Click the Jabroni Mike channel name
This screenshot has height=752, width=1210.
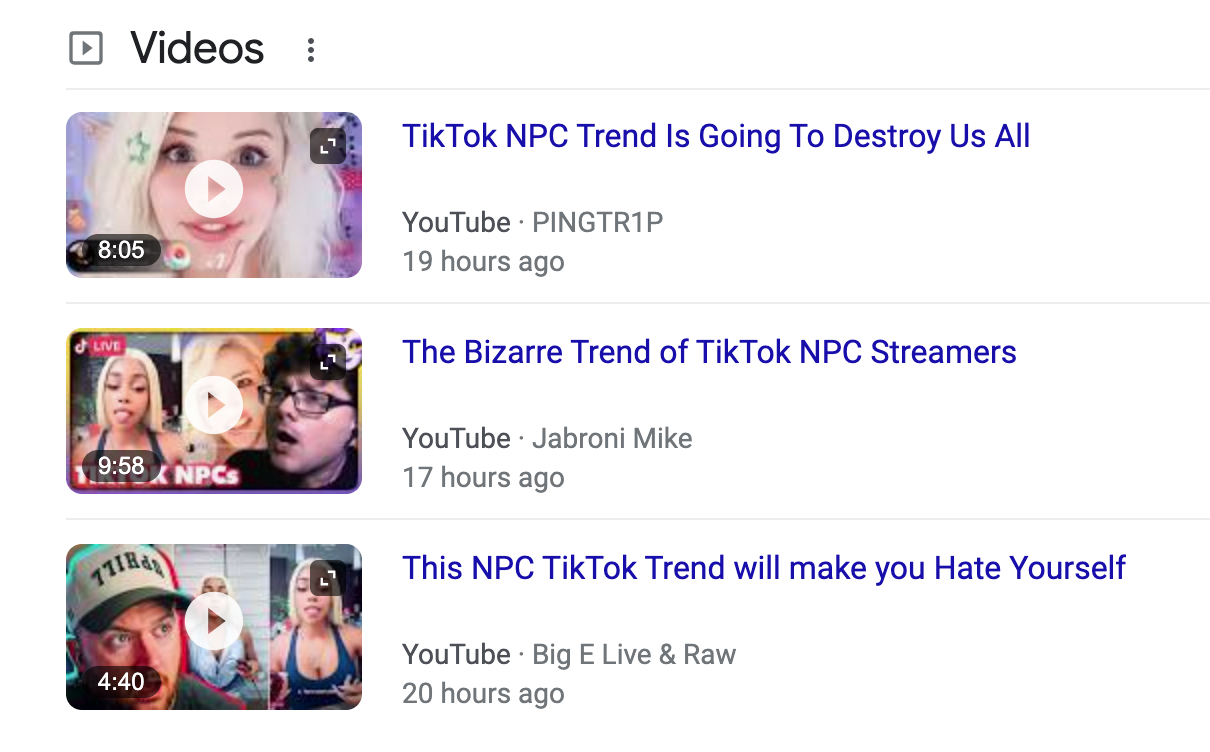pyautogui.click(x=612, y=438)
